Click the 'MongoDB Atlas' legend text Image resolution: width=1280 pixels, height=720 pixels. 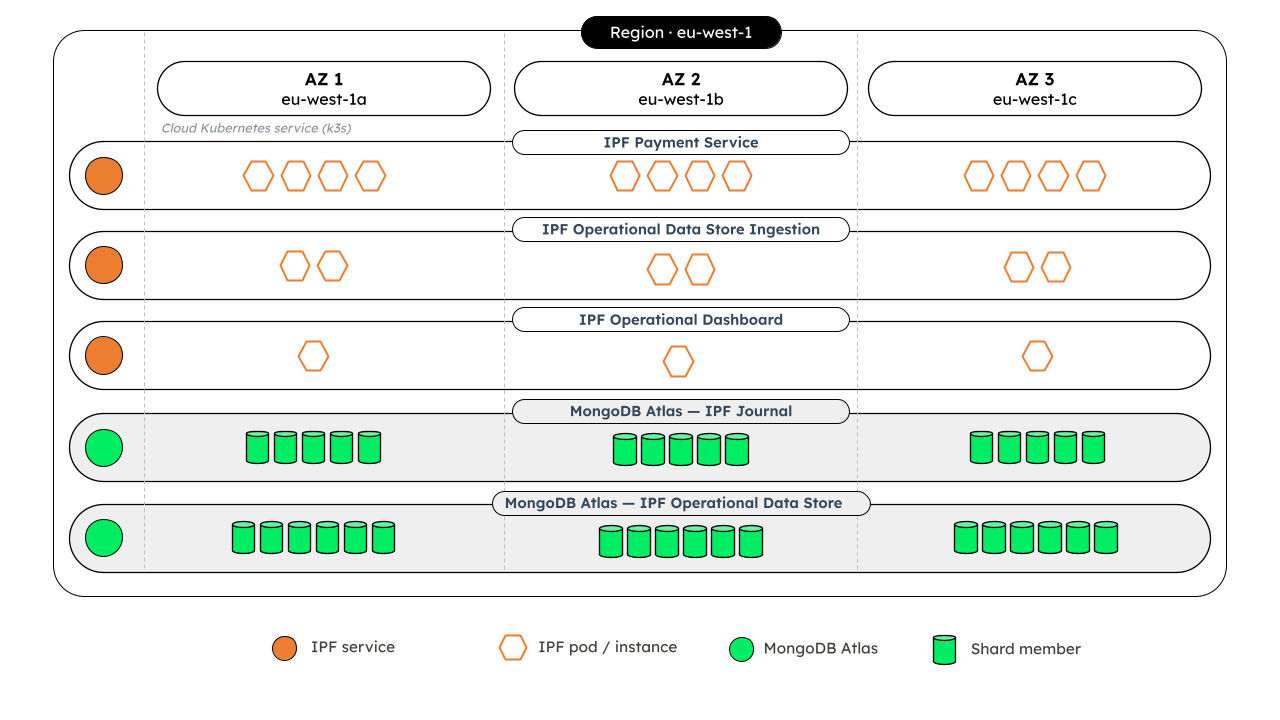(821, 648)
